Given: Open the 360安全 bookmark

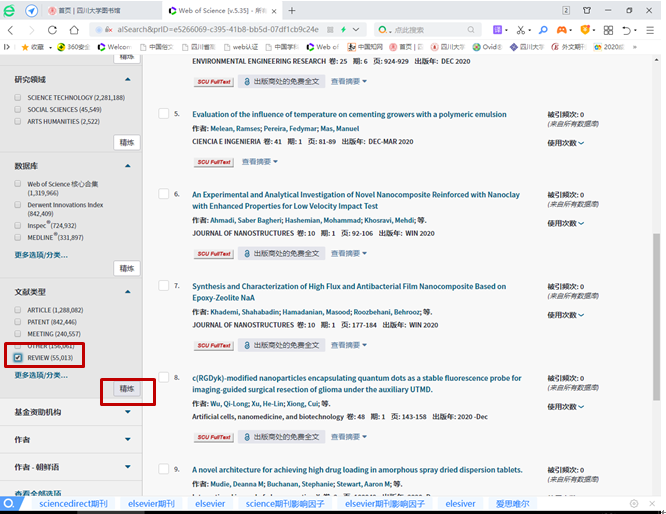Looking at the screenshot, I should click(x=73, y=47).
